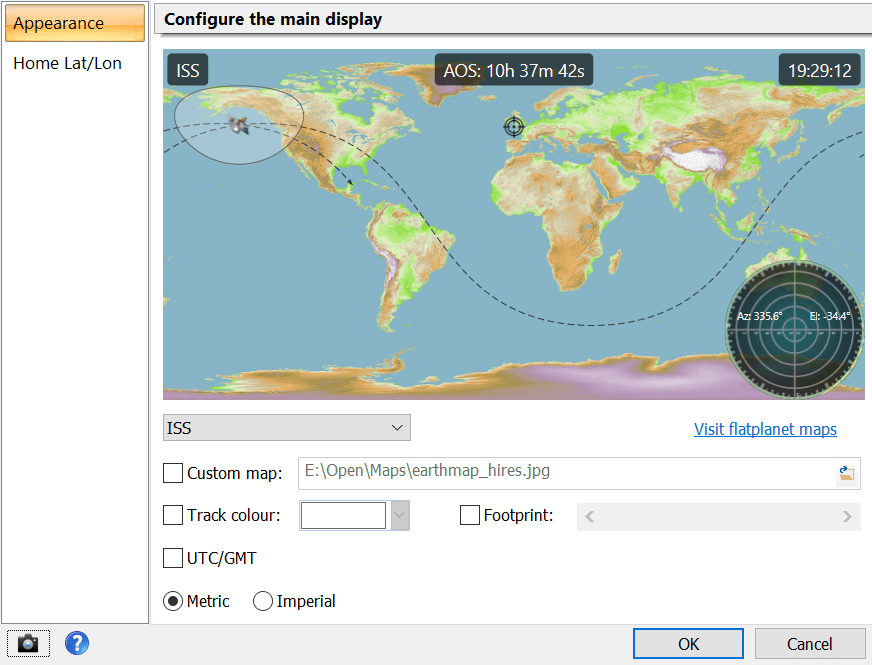Image resolution: width=872 pixels, height=665 pixels.
Task: Click the browse folder icon for custom map
Action: [846, 473]
